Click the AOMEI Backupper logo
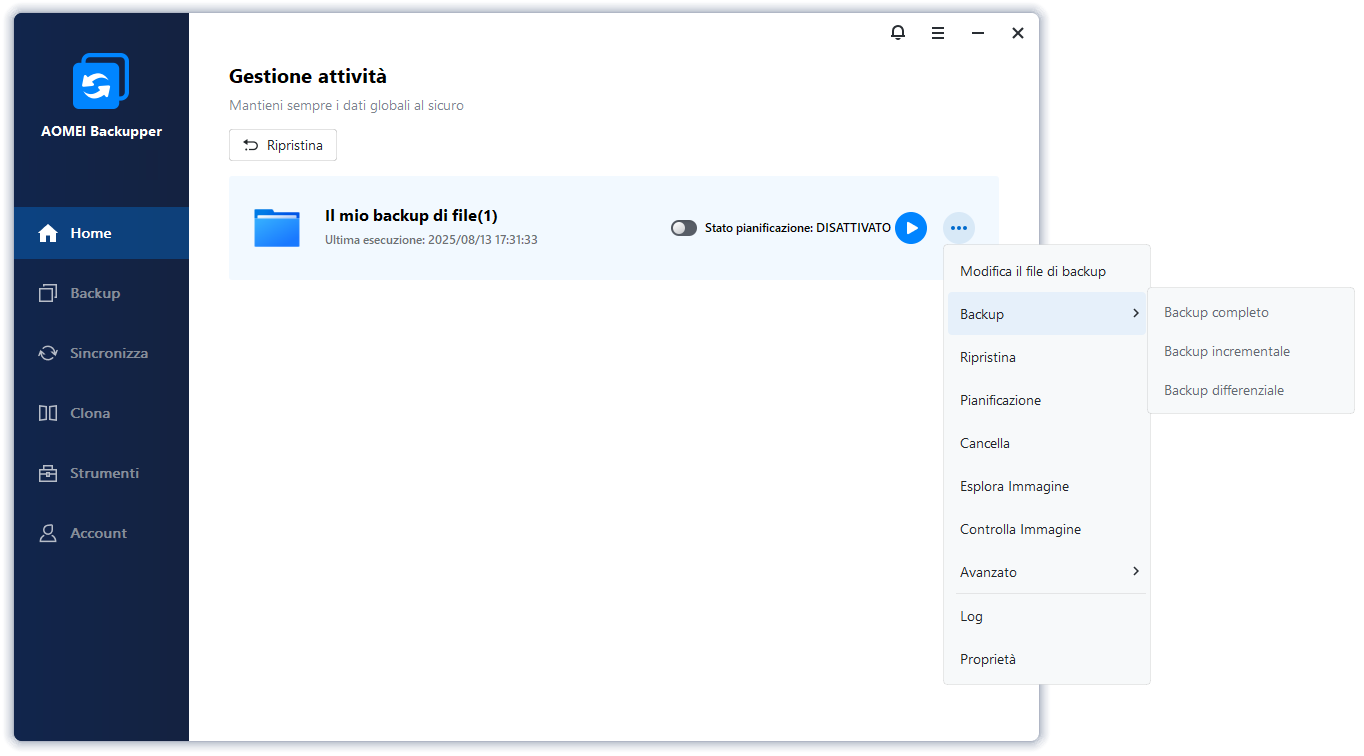Image resolution: width=1364 pixels, height=756 pixels. [x=101, y=81]
